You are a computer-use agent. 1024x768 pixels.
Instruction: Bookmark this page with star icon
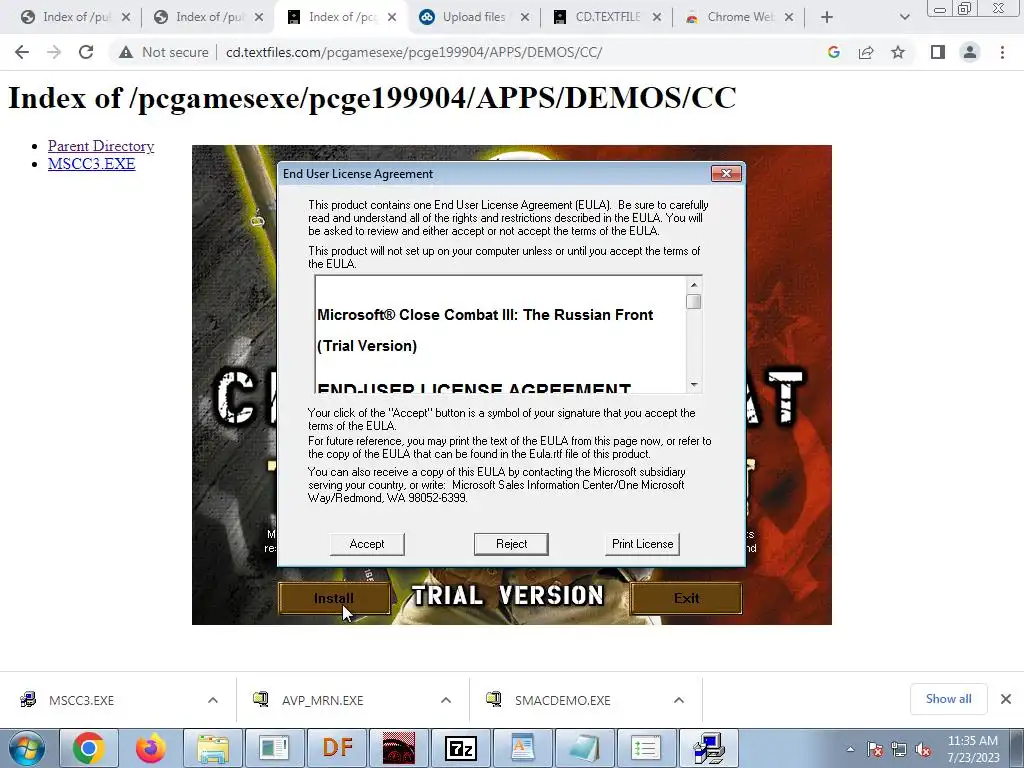coord(898,52)
